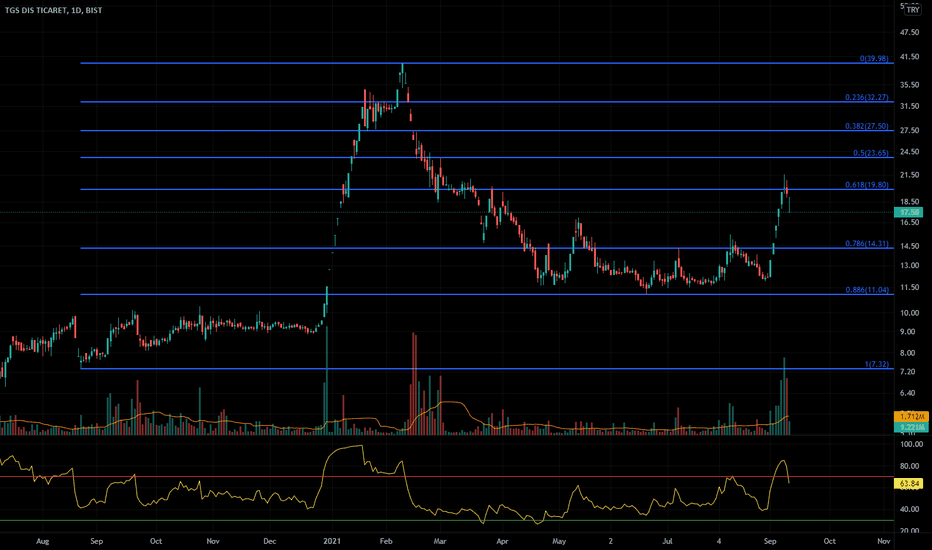Click 16.50 on the price axis
Screen dimensions: 932x550
[909, 222]
